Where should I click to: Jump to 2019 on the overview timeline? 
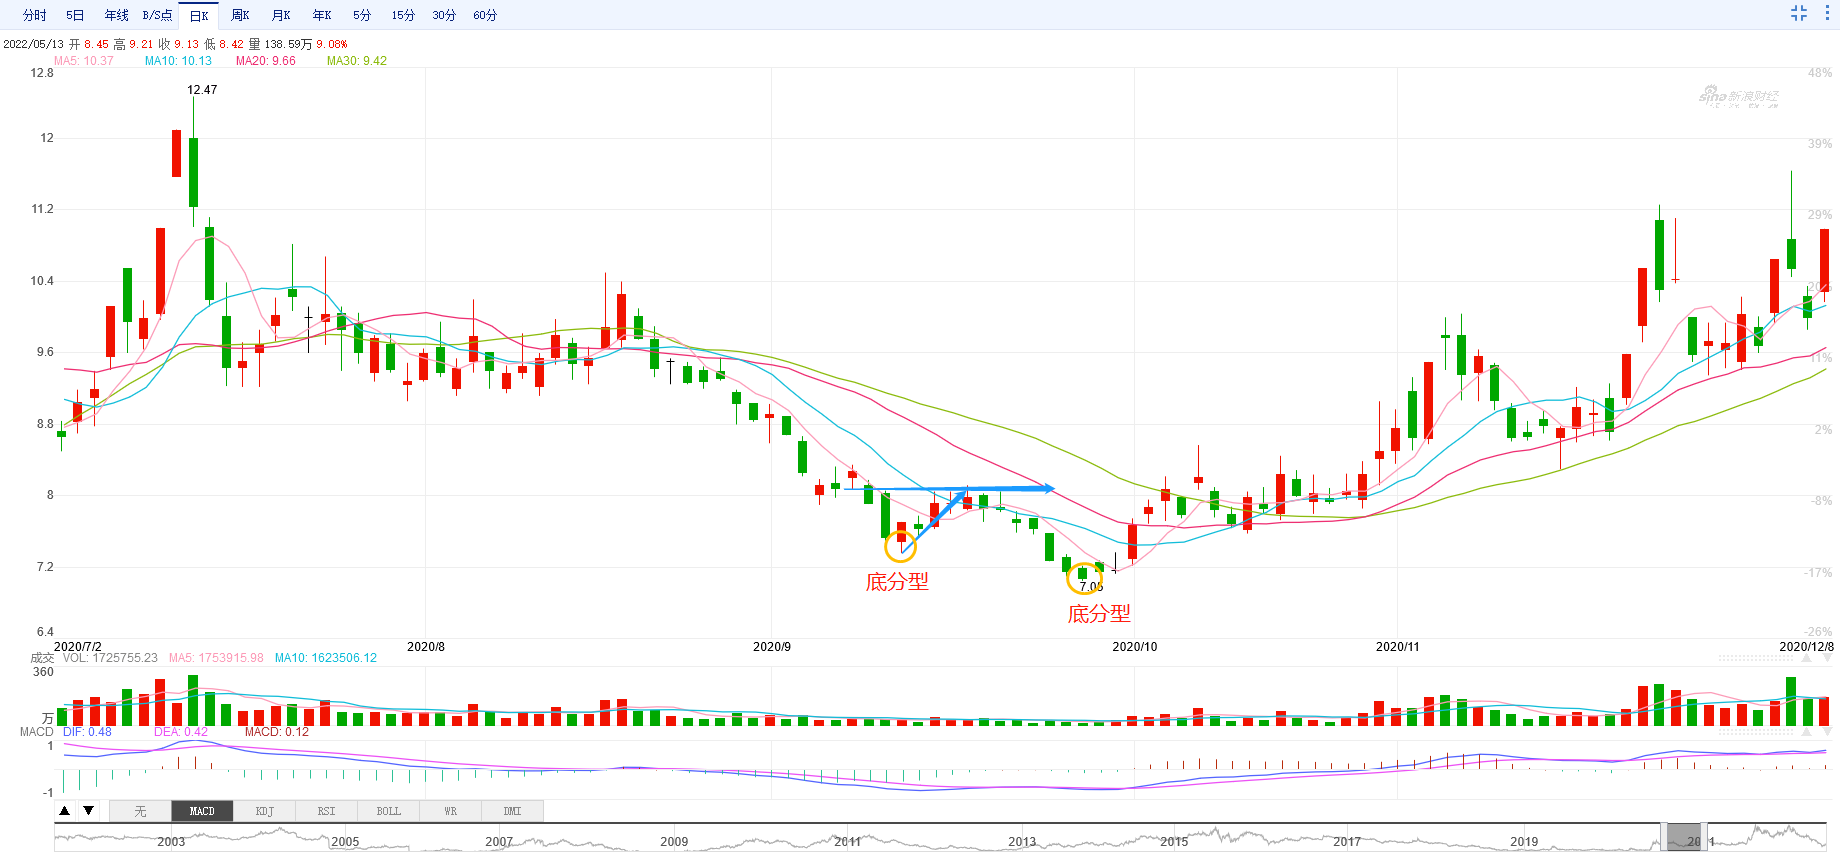pyautogui.click(x=1524, y=842)
